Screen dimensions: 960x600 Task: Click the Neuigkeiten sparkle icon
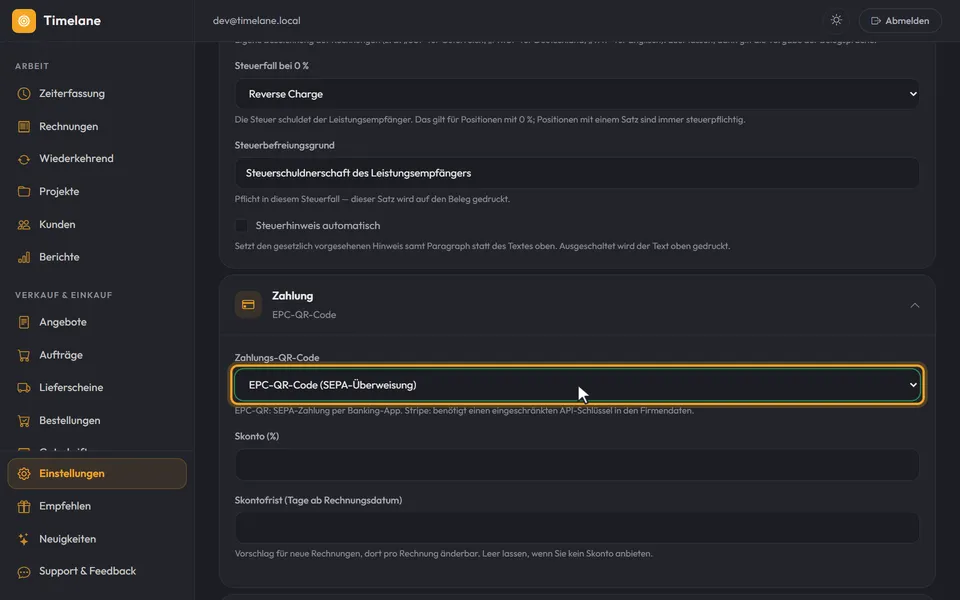pos(24,539)
